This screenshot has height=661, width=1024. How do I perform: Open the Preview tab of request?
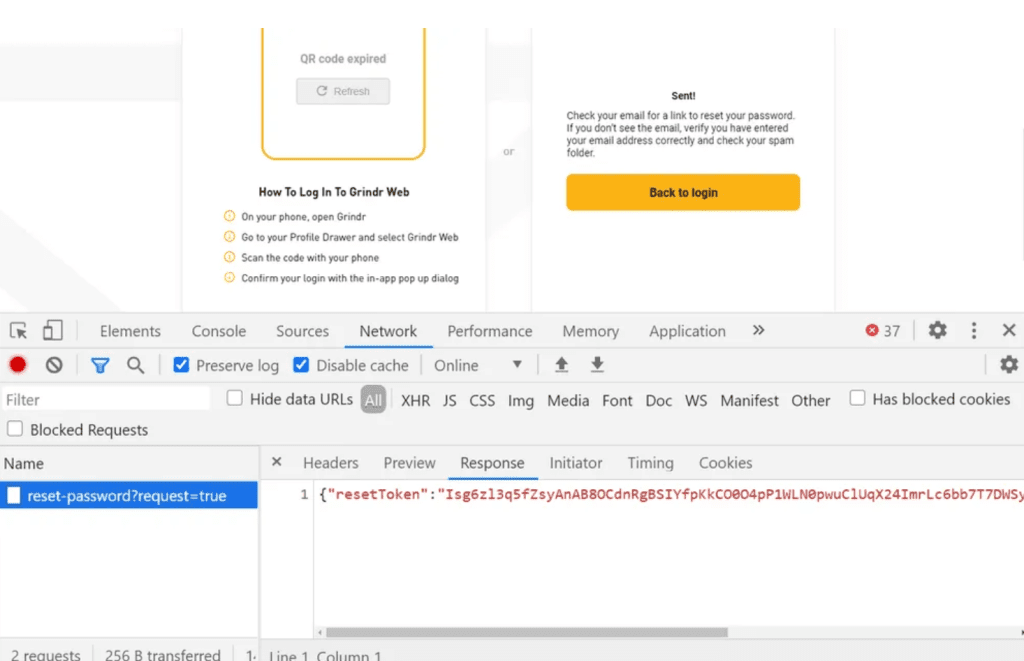409,462
